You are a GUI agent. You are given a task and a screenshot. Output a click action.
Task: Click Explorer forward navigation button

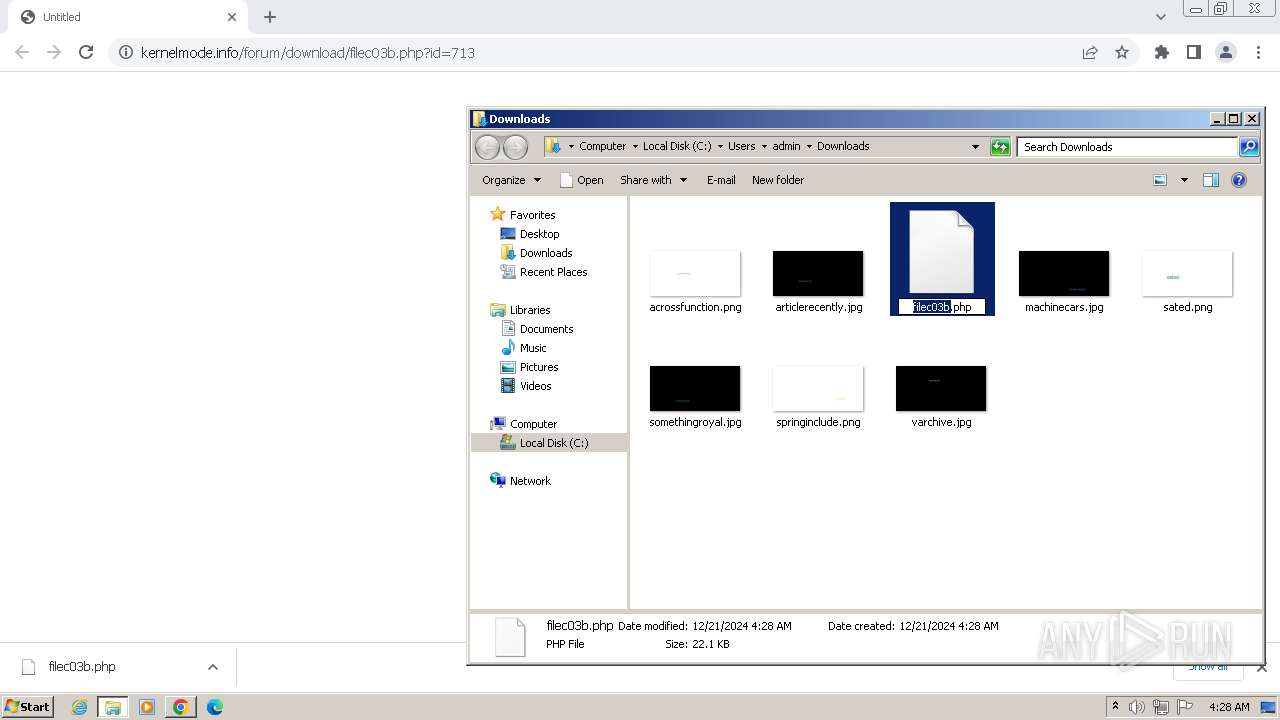tap(515, 147)
